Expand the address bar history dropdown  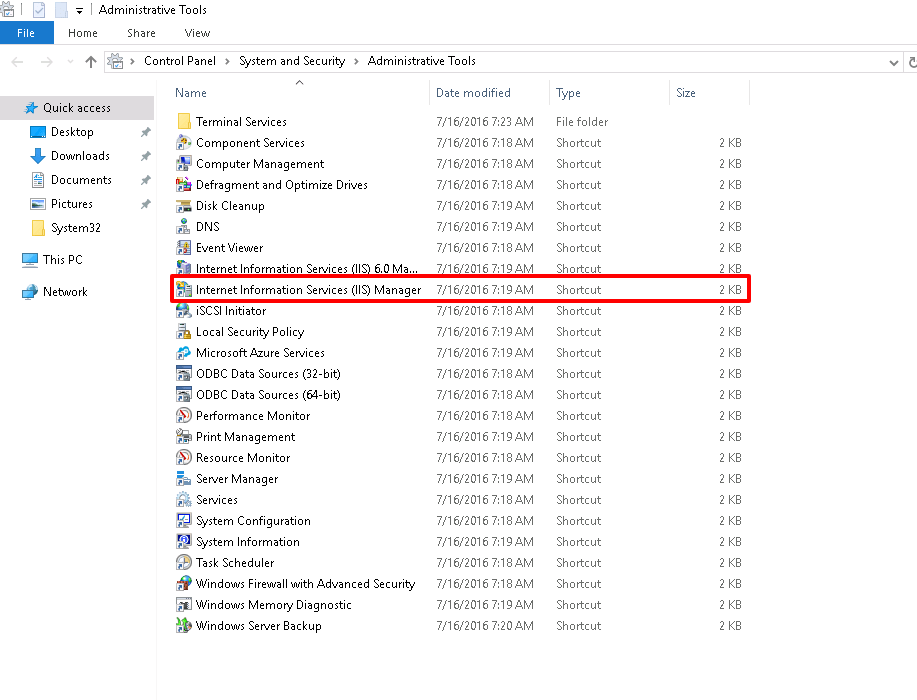894,62
